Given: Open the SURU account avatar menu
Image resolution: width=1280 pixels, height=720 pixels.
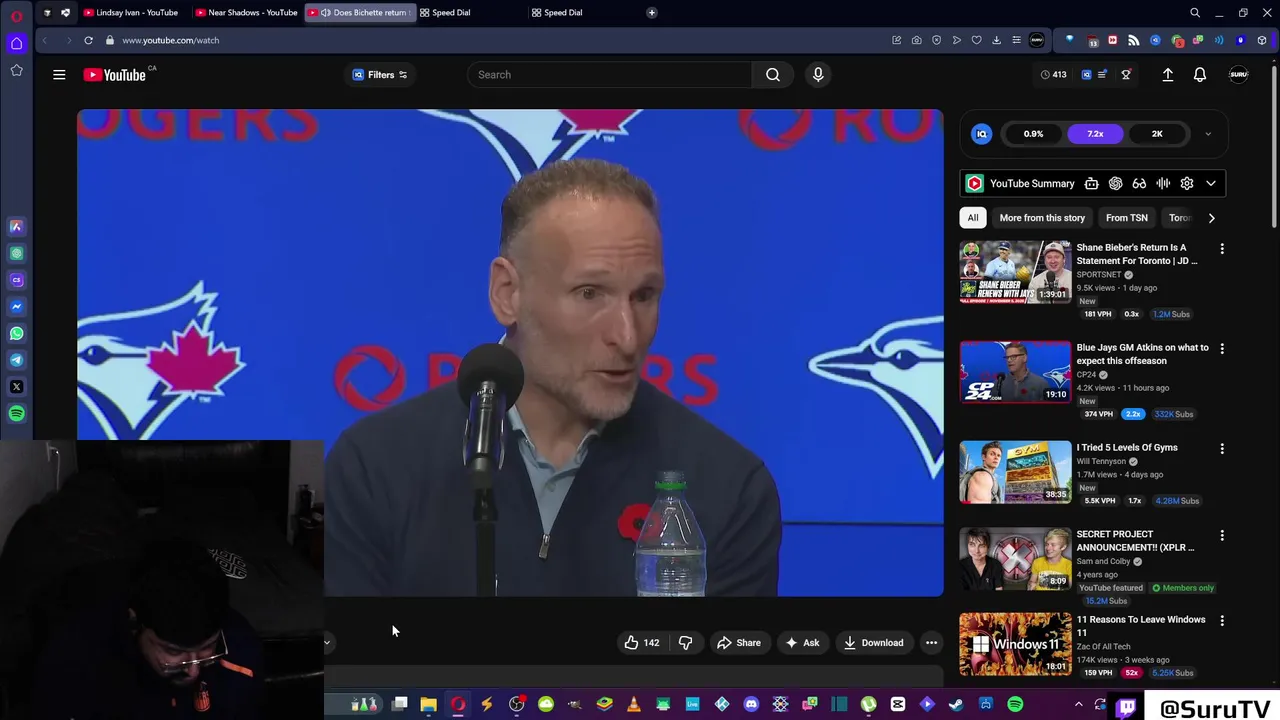Looking at the screenshot, I should [x=1238, y=75].
